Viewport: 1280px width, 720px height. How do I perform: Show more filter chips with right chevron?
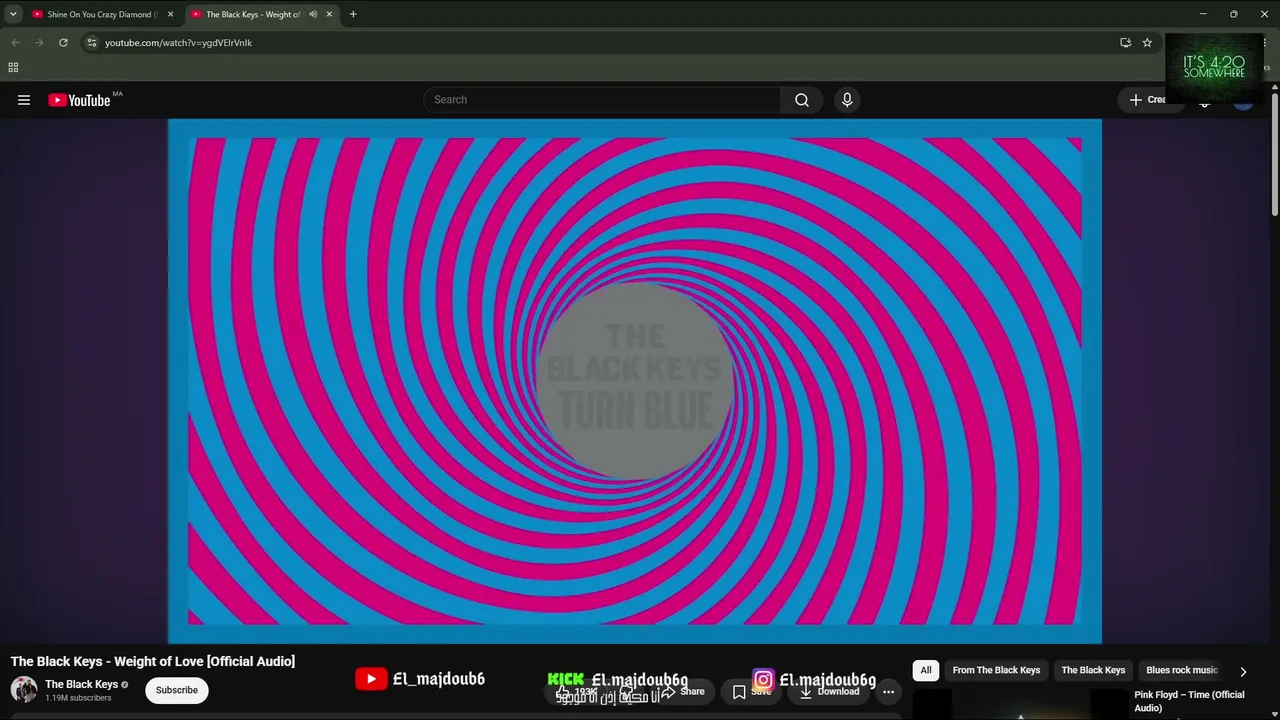[x=1243, y=671]
